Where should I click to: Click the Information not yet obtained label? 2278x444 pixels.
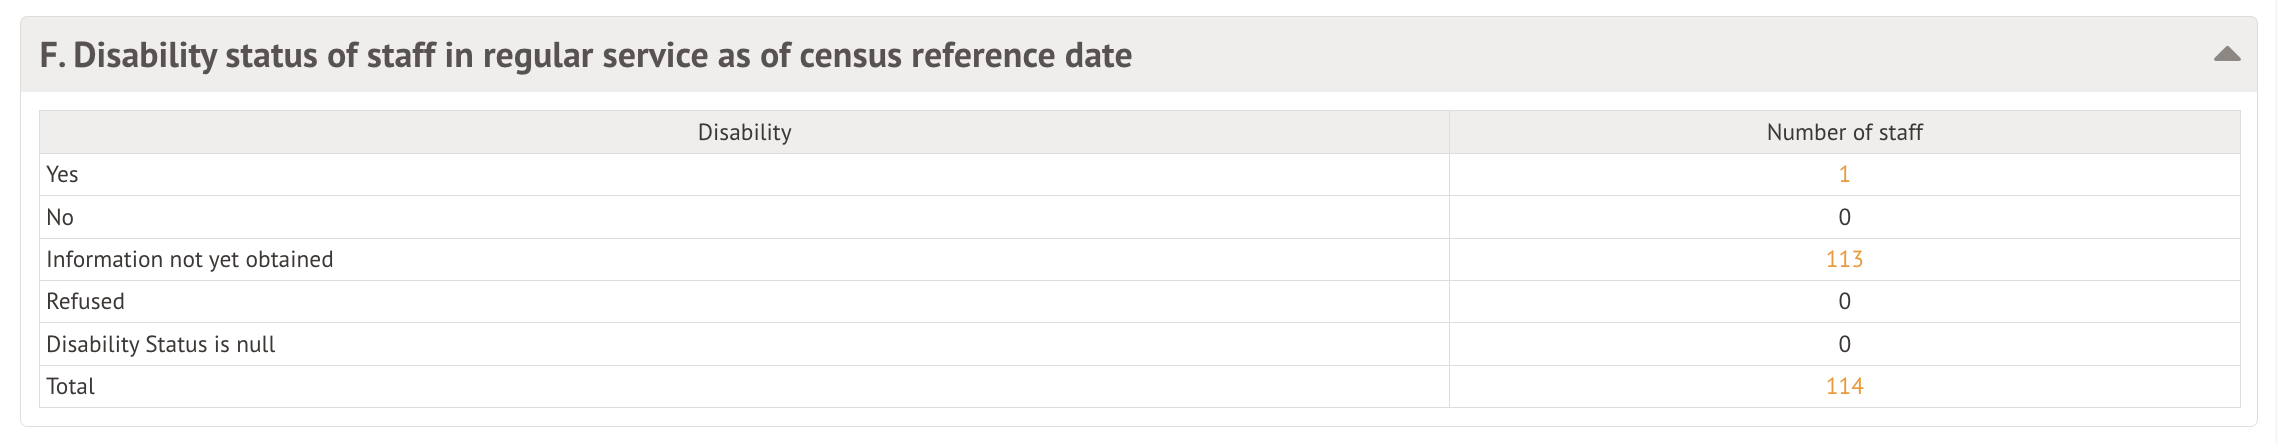click(189, 259)
